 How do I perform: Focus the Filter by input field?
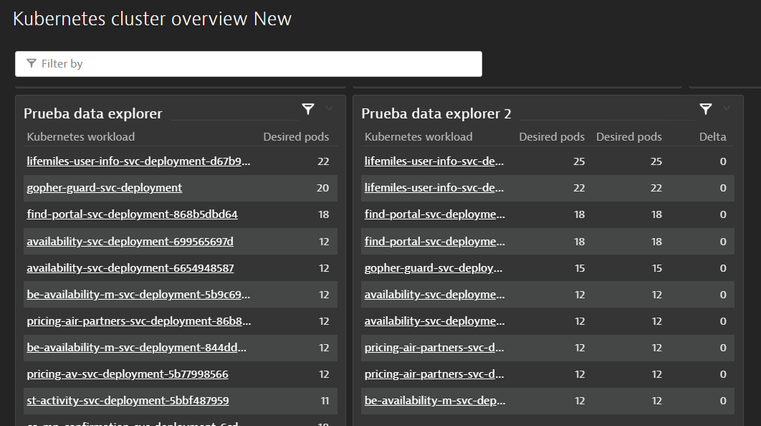(250, 64)
